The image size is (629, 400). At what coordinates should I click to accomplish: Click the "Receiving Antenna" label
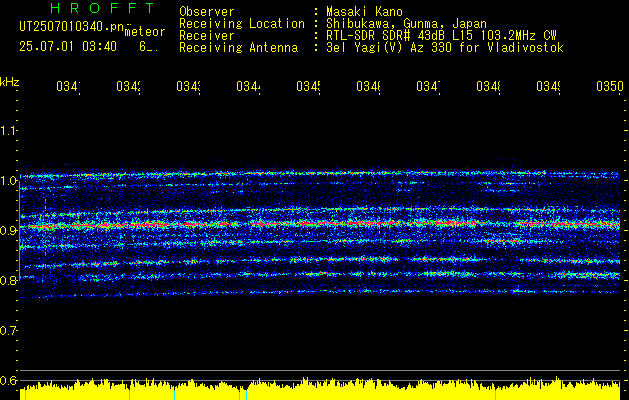(x=239, y=48)
